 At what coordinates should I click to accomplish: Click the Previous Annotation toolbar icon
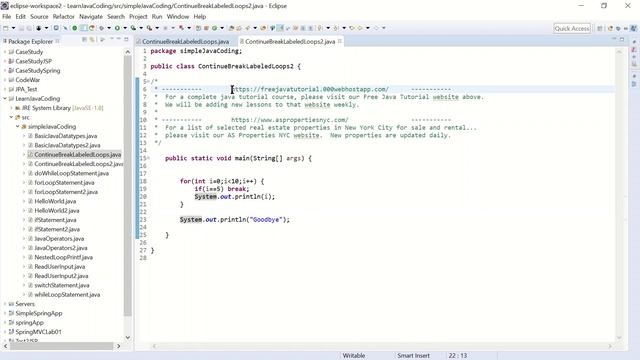(x=336, y=28)
